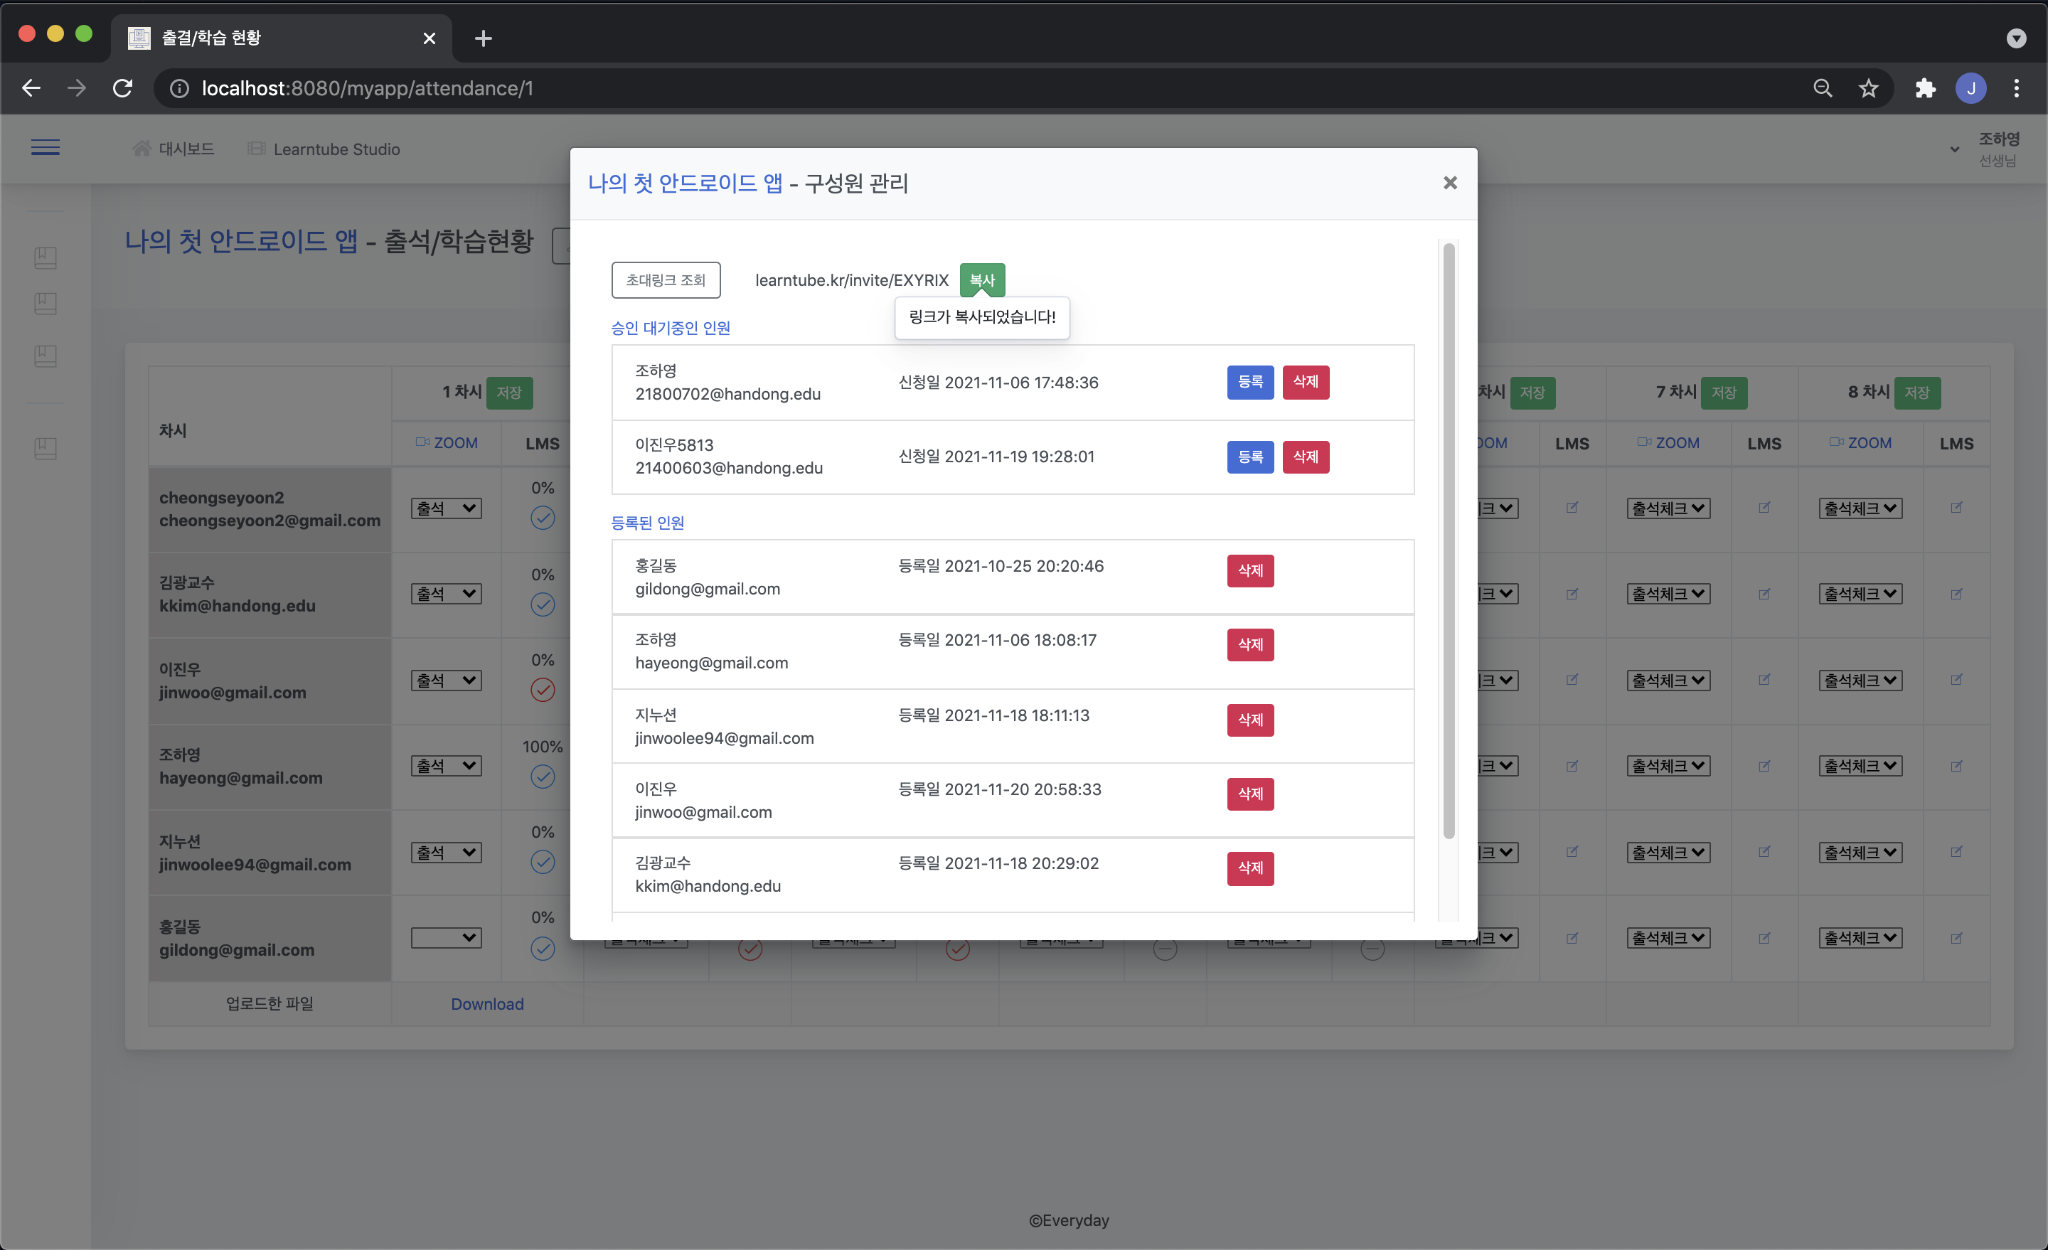
Task: Go to Learntube Studio
Action: pyautogui.click(x=335, y=149)
